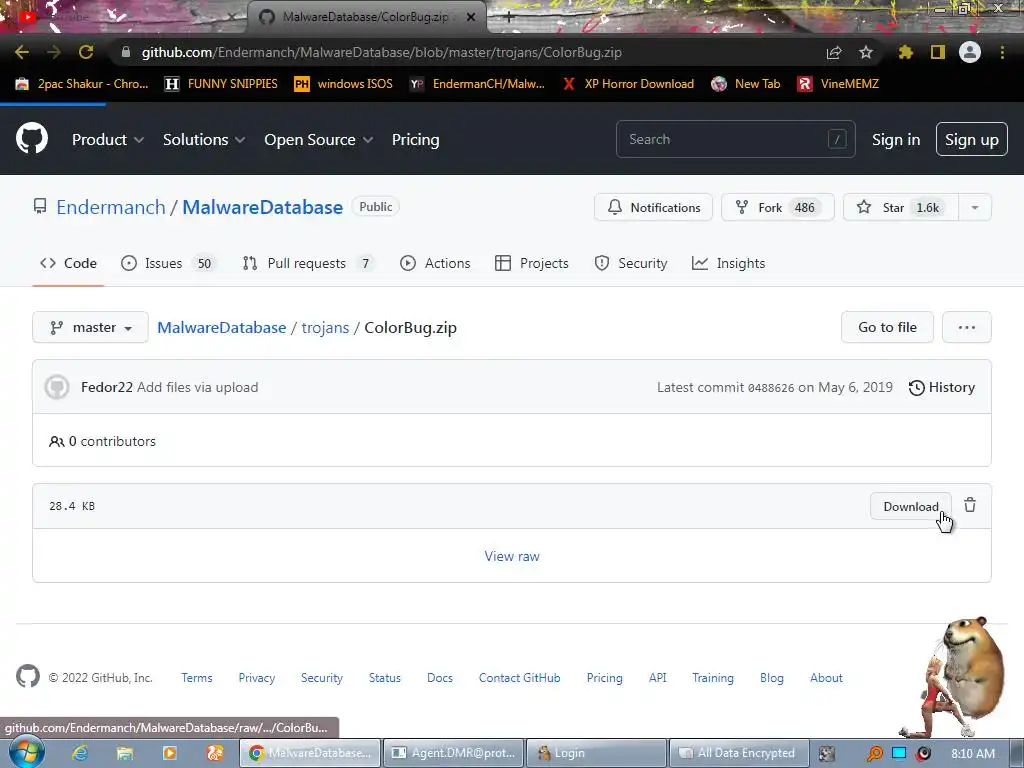Open the XP Horror Download bookmark
This screenshot has height=768, width=1024.
(x=628, y=84)
